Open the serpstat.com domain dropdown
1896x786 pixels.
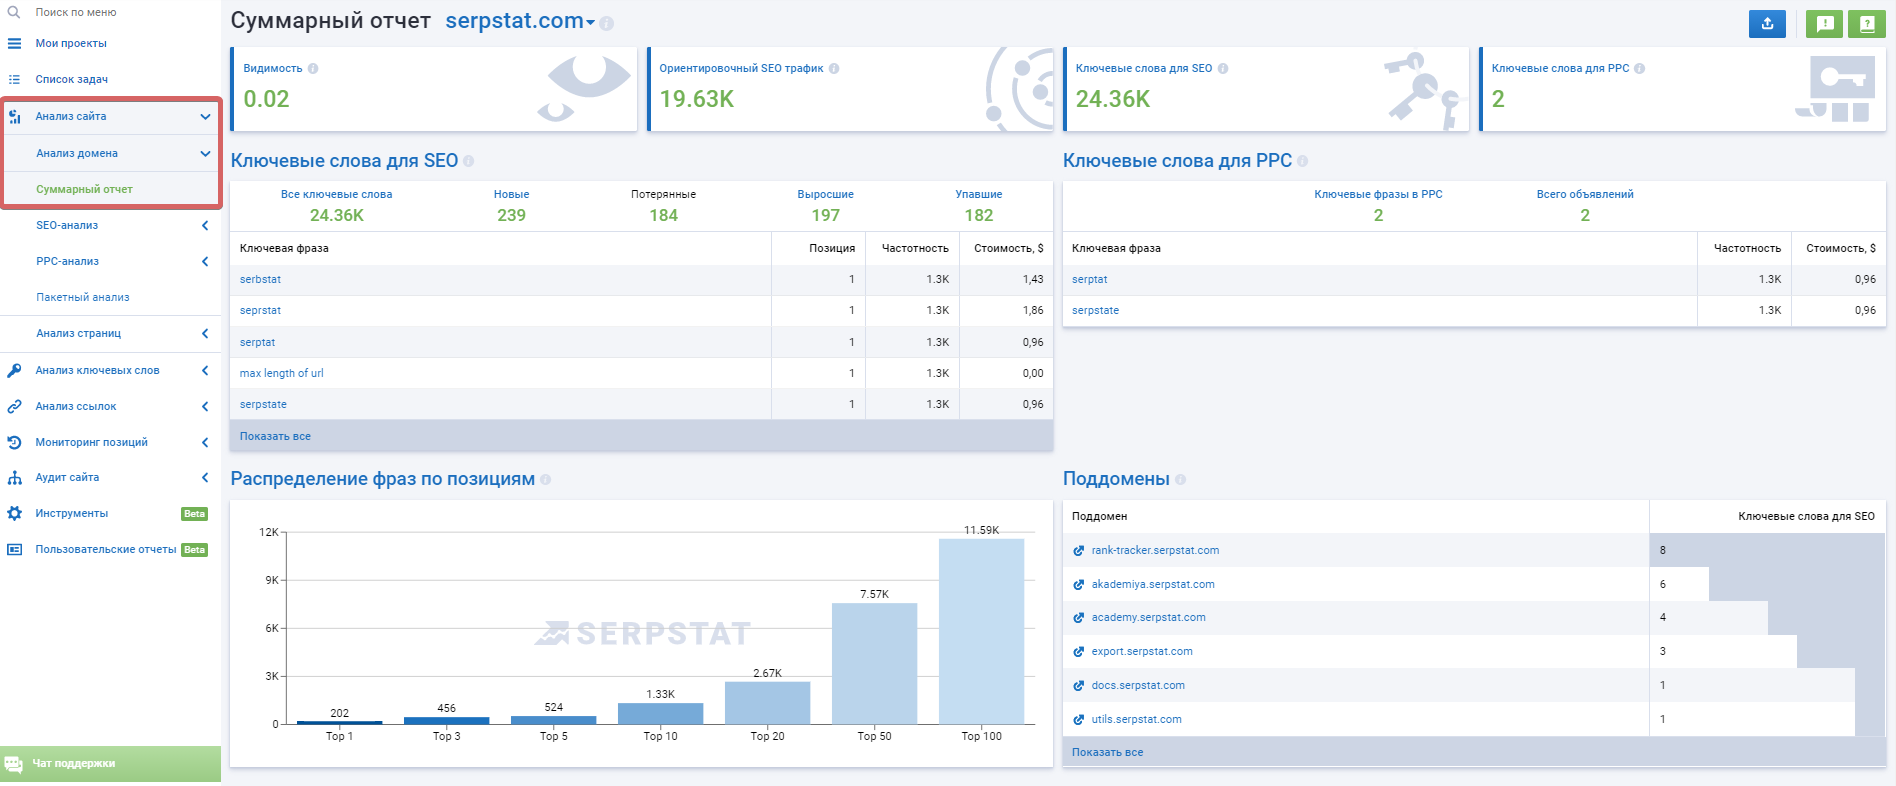click(520, 21)
